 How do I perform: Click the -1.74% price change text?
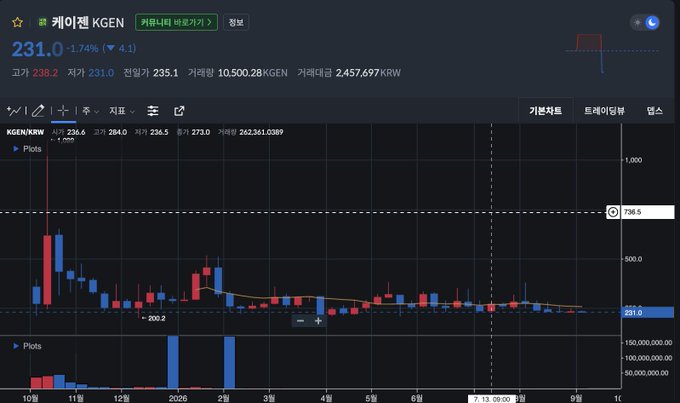tap(82, 48)
